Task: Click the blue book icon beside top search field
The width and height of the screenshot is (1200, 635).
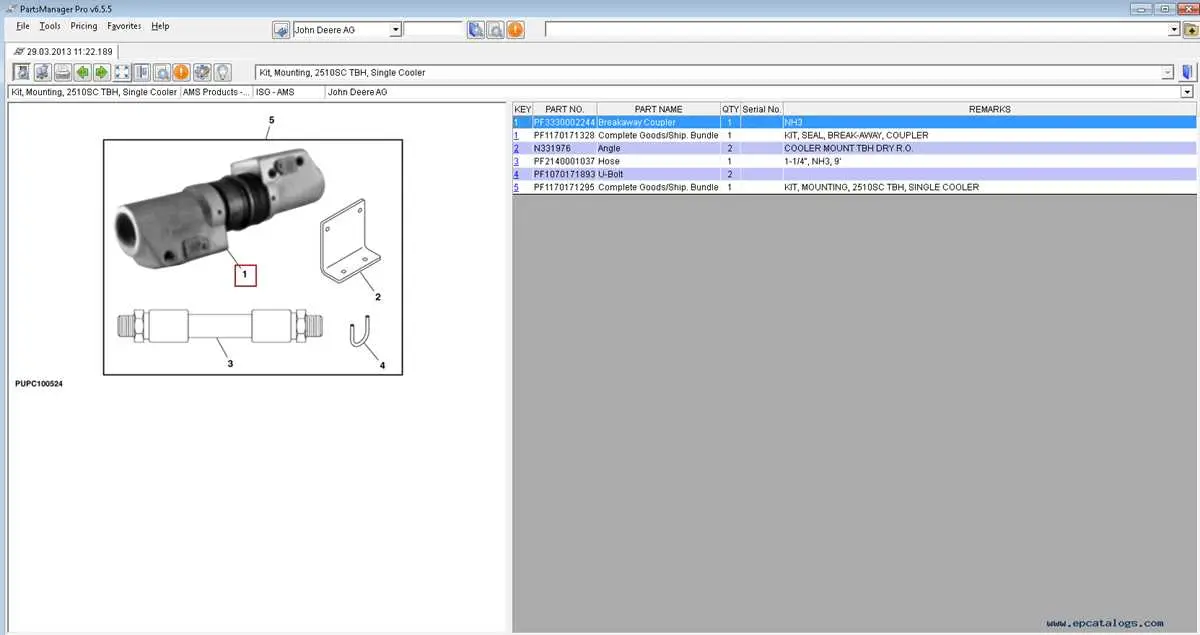Action: point(476,30)
